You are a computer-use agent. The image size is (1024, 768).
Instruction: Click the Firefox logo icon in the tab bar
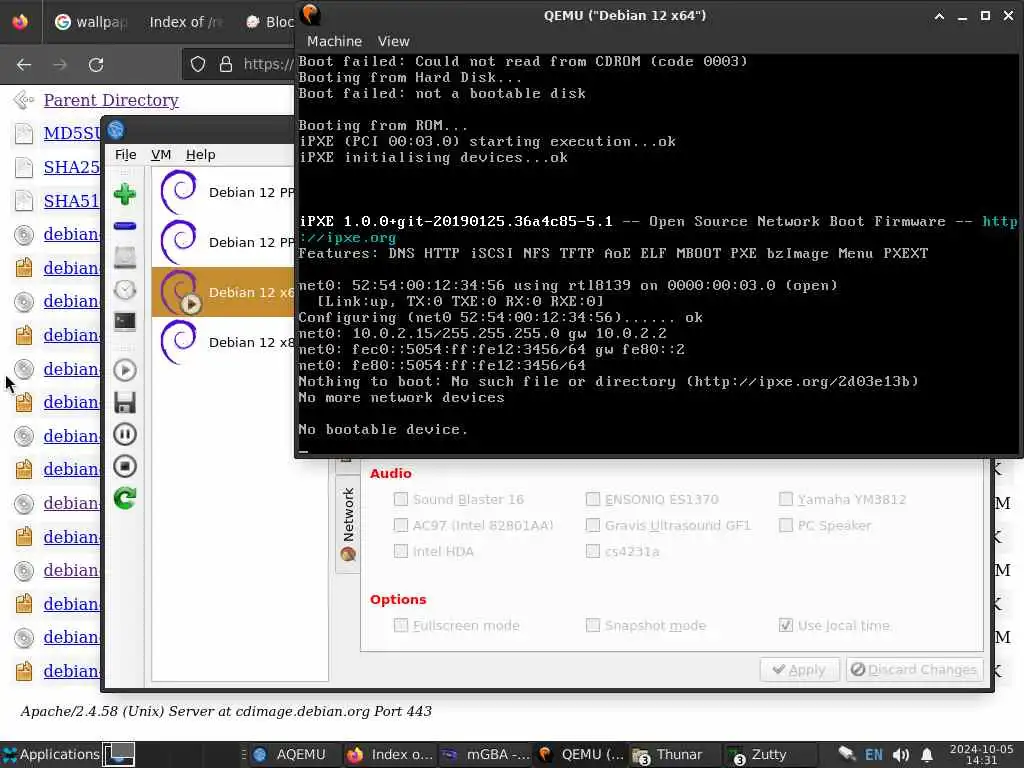20,22
